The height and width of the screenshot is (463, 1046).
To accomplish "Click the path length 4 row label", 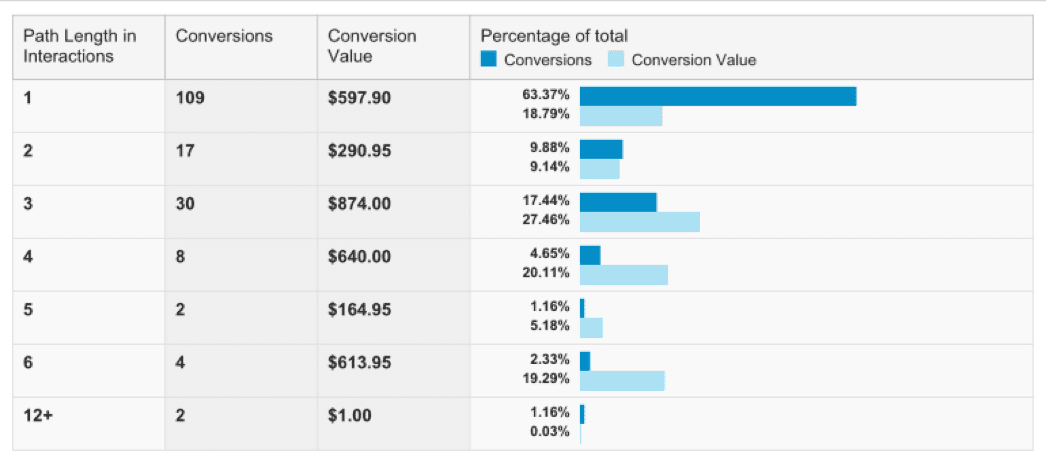I will click(x=28, y=257).
